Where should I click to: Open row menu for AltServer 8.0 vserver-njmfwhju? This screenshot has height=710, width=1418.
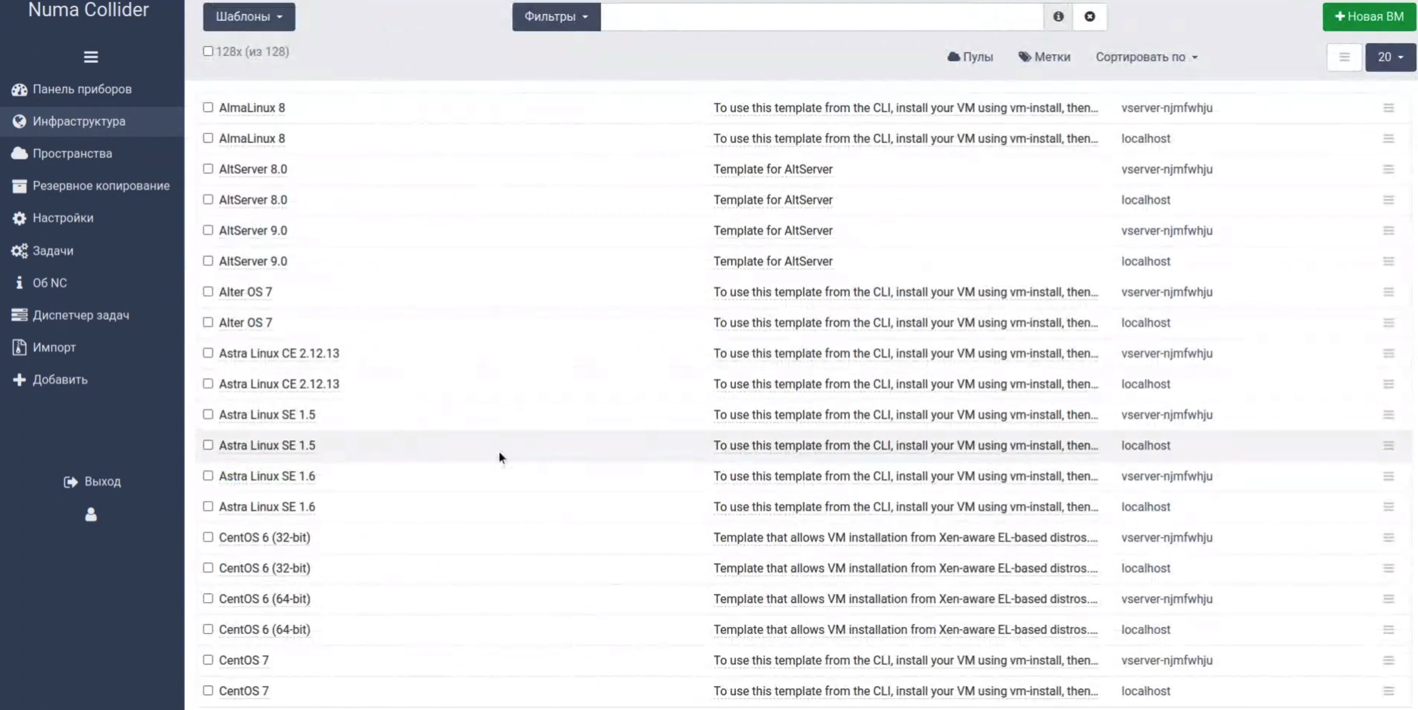pos(1388,170)
